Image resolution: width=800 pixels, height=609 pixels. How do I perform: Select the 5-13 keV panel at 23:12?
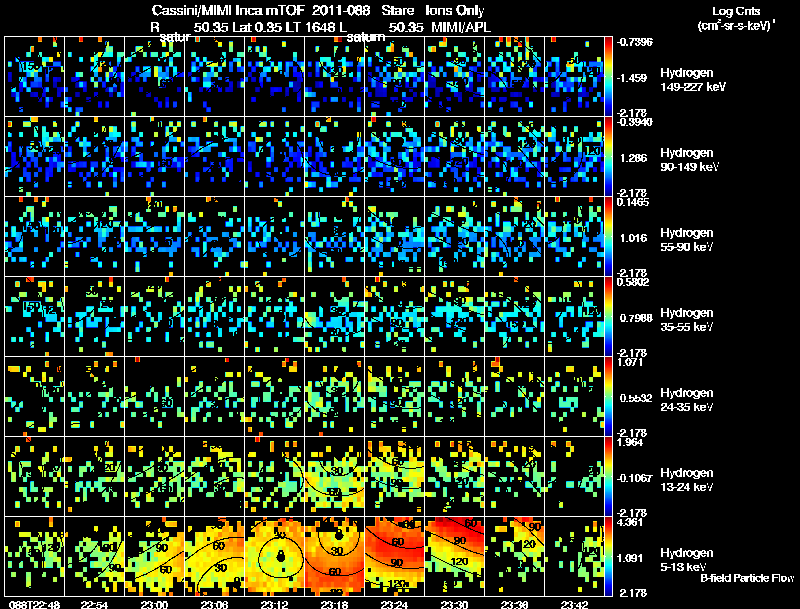[x=274, y=556]
